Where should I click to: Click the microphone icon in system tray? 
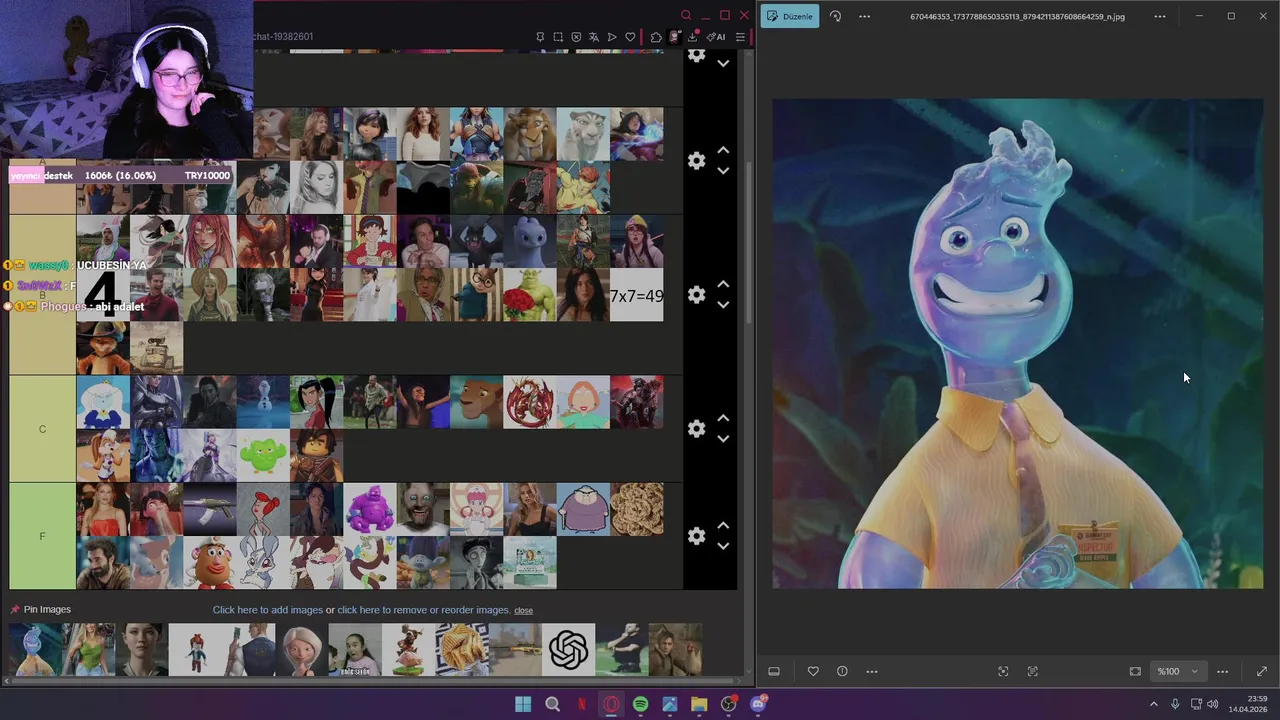tap(1175, 704)
